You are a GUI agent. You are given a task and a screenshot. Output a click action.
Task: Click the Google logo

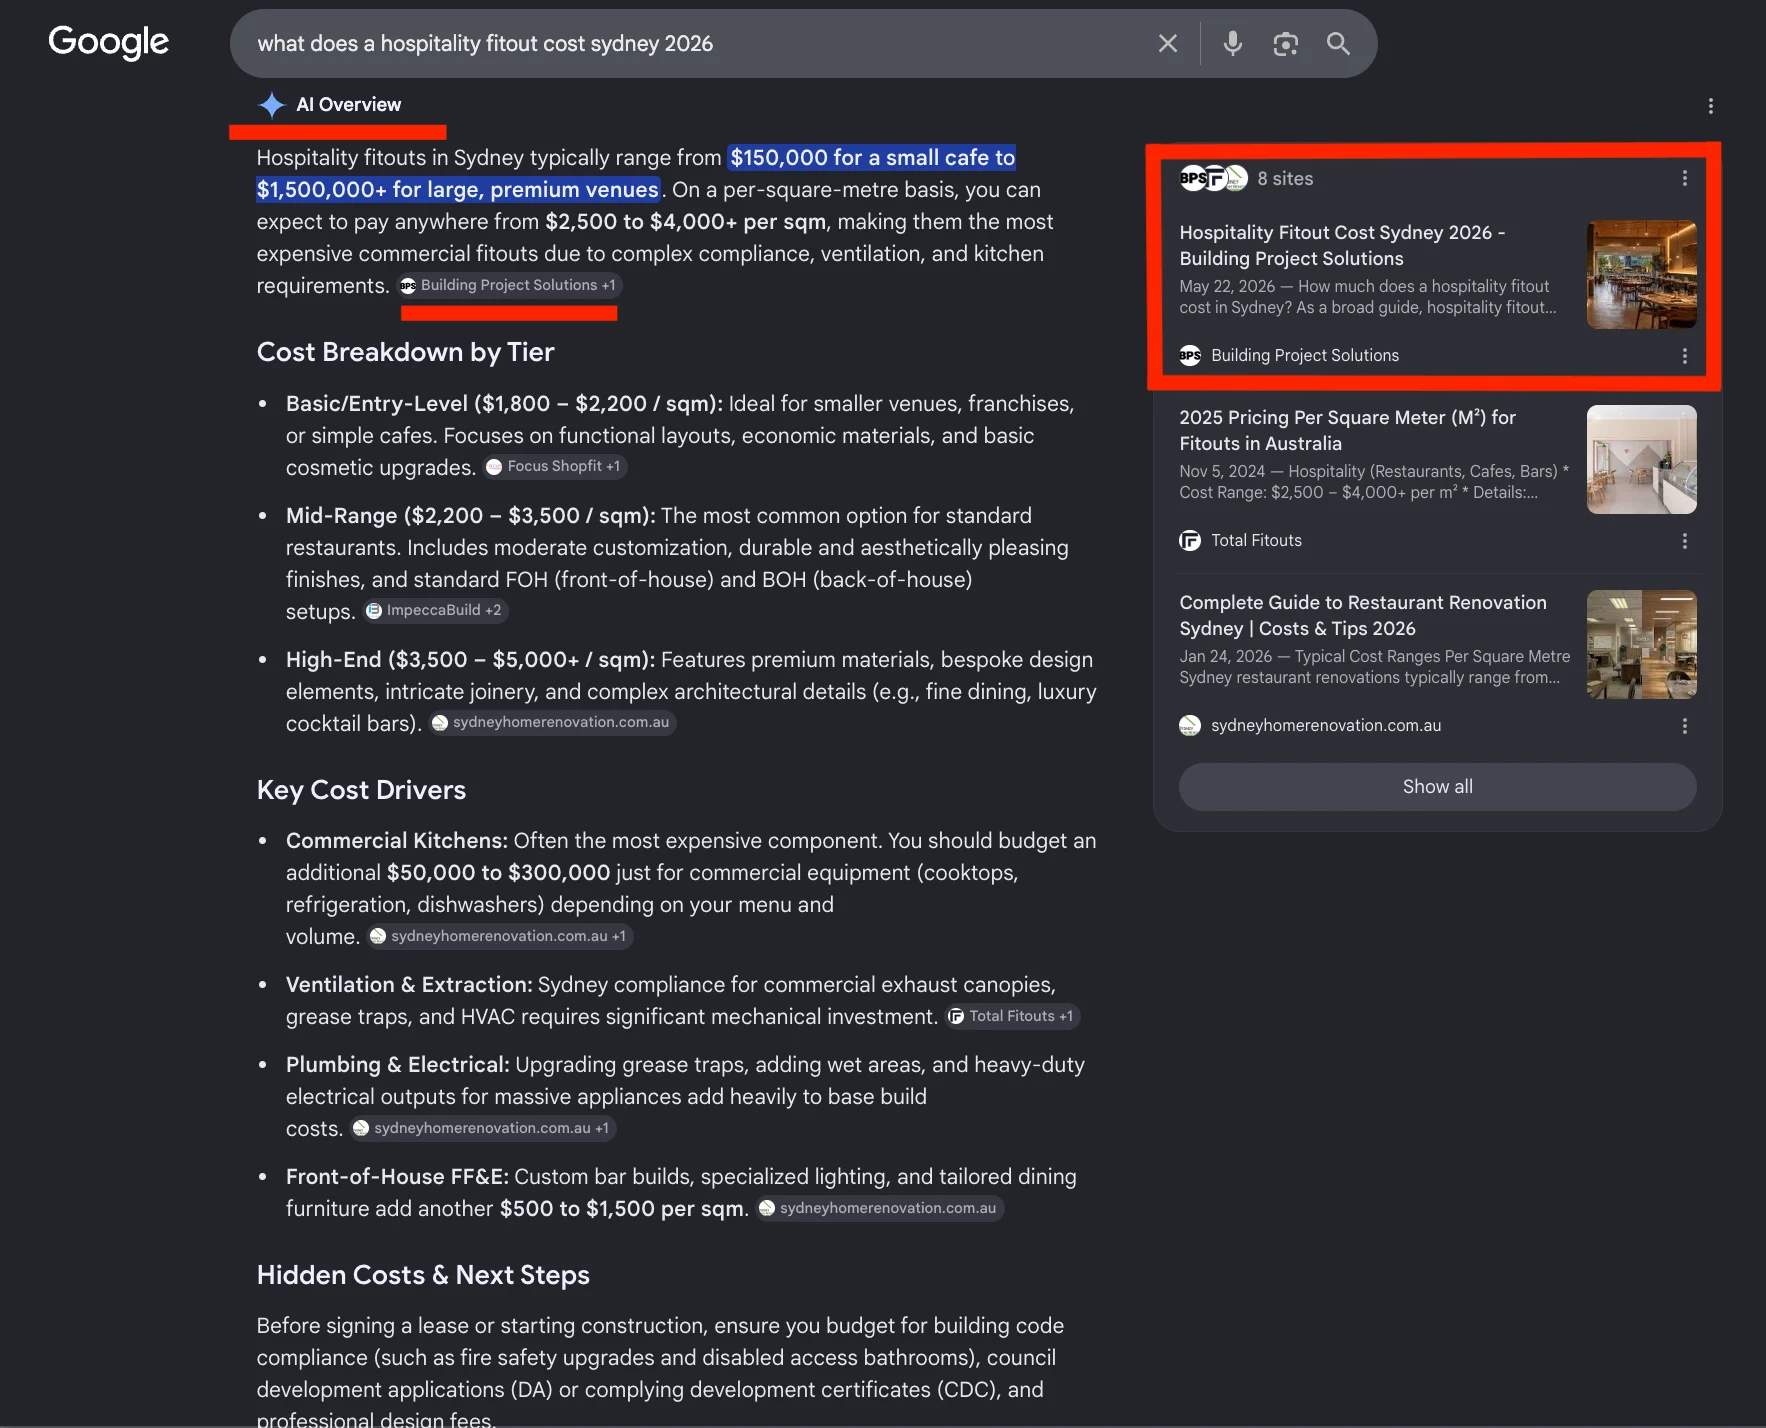click(x=109, y=43)
